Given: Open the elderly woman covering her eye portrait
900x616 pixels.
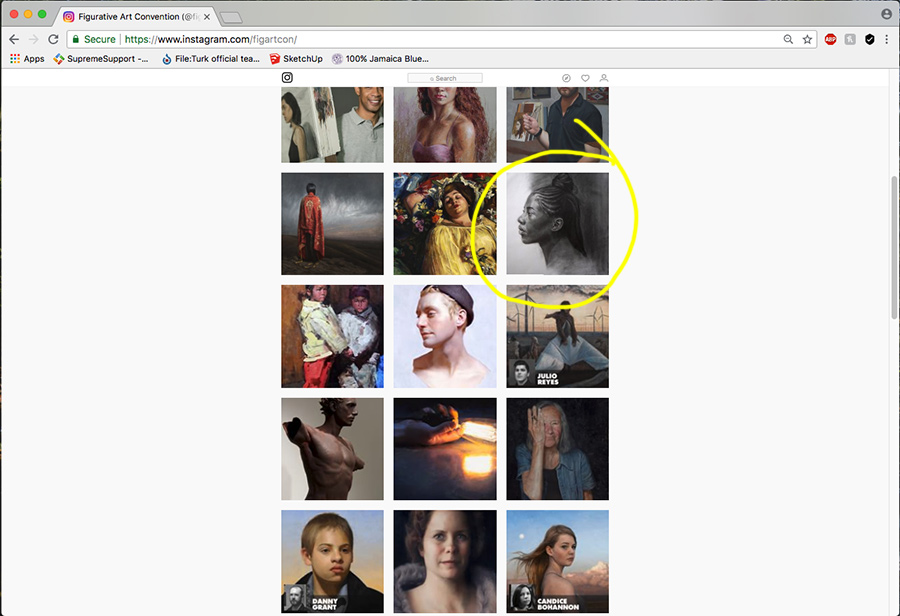Looking at the screenshot, I should [557, 449].
